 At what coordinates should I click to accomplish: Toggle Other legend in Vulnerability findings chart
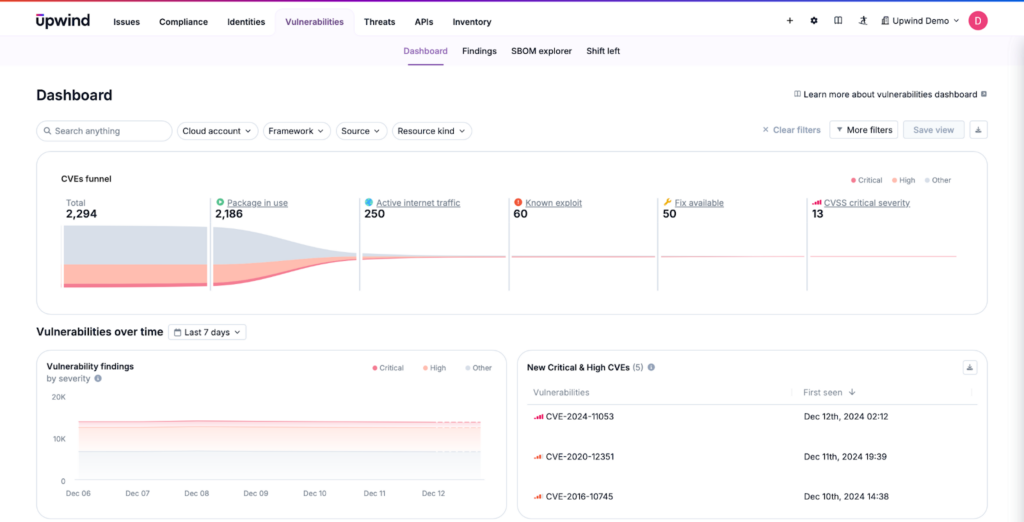point(478,368)
